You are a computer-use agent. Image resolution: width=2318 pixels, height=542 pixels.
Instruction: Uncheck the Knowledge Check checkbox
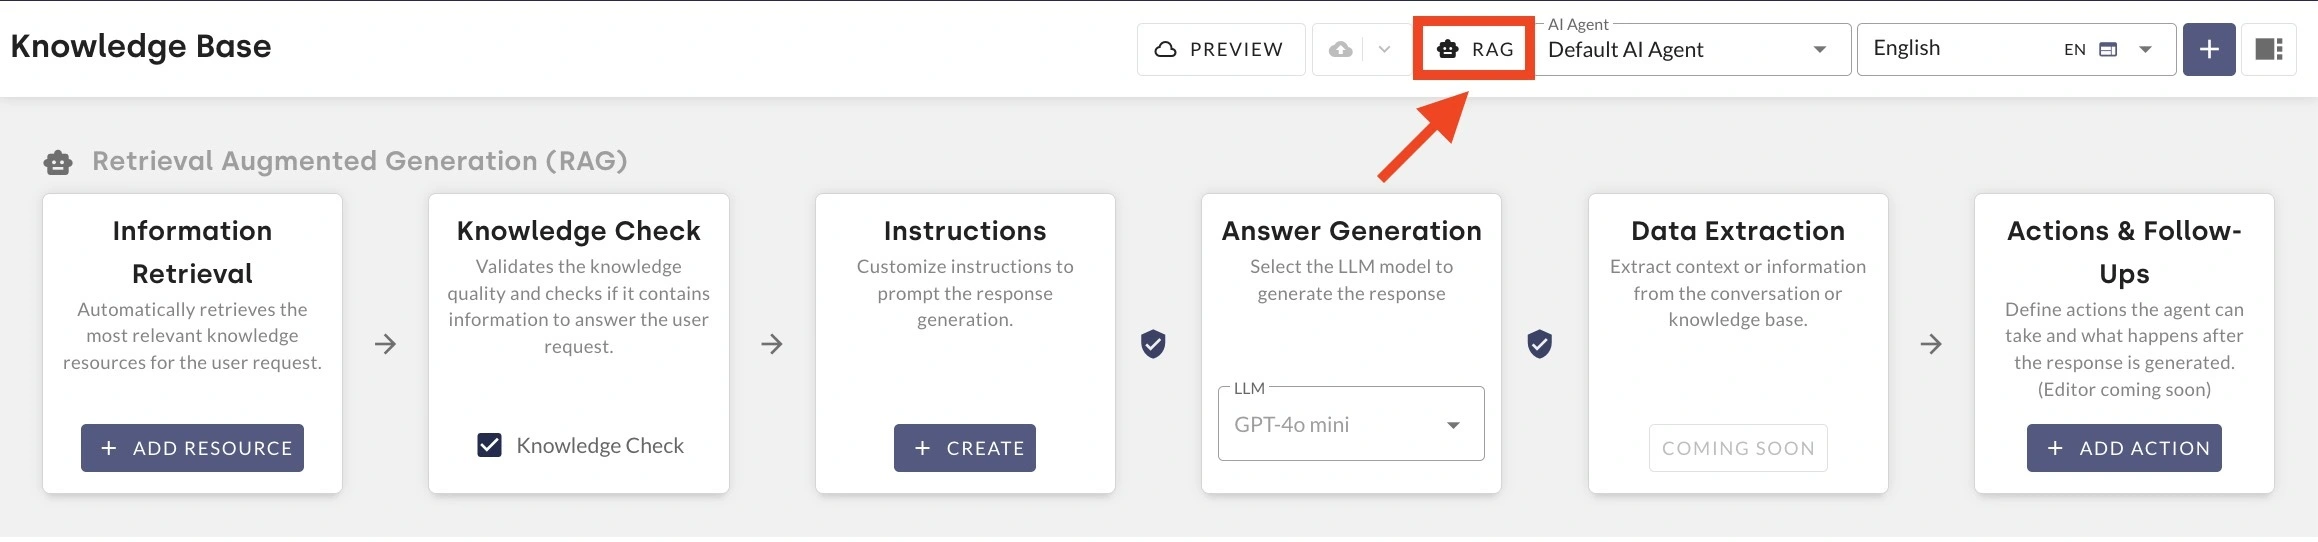(489, 445)
